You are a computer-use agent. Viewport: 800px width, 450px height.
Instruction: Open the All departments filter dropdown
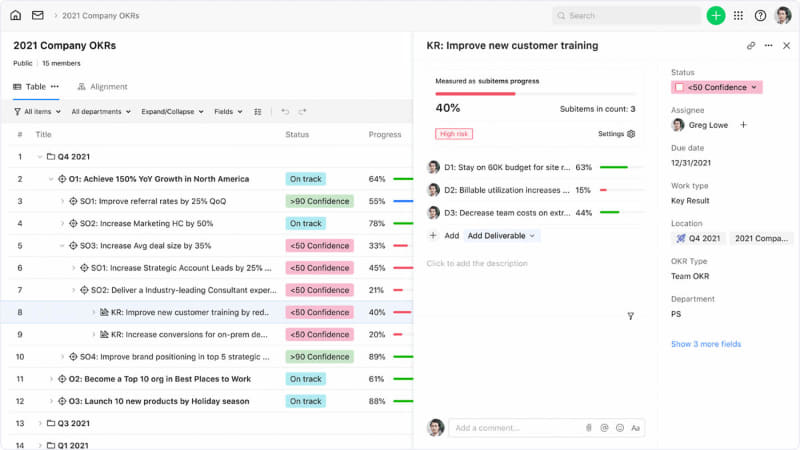pos(101,112)
